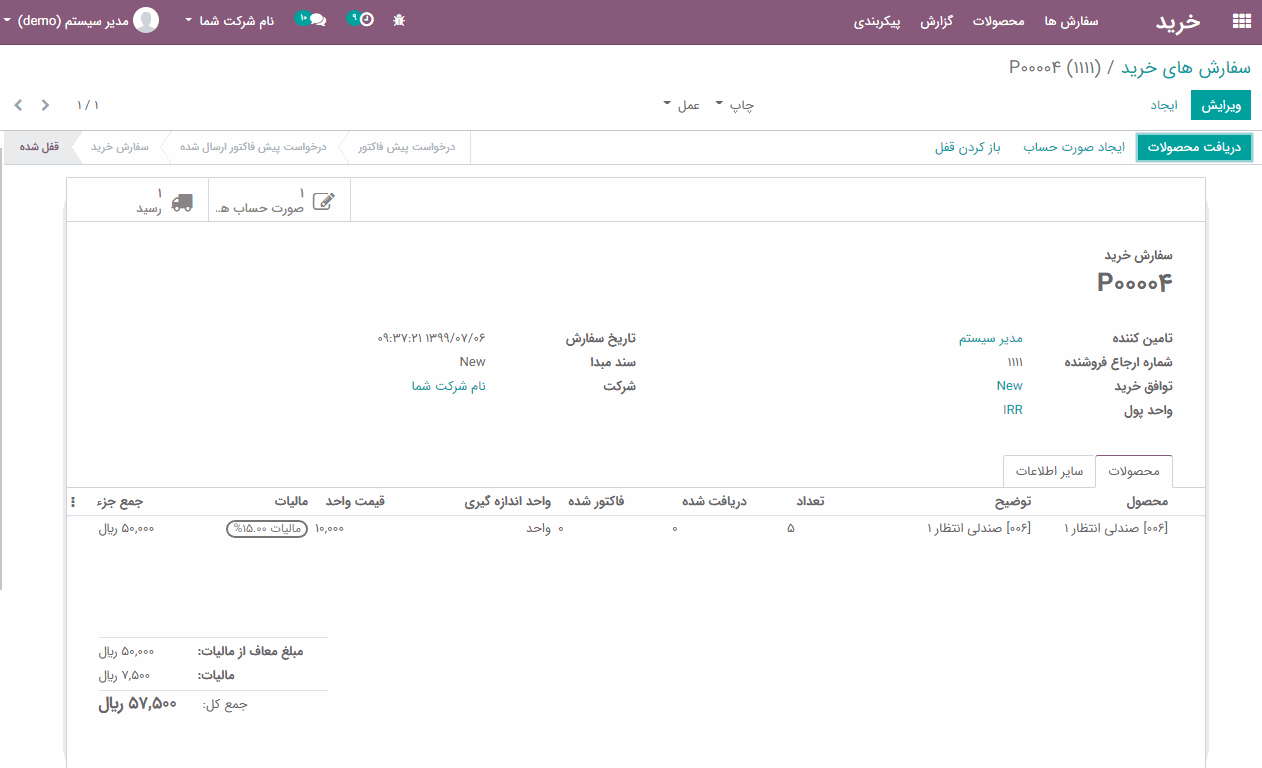Viewport: 1262px width, 768px height.
Task: Select status stage درخواست پیش فاکتور
Action: [406, 147]
